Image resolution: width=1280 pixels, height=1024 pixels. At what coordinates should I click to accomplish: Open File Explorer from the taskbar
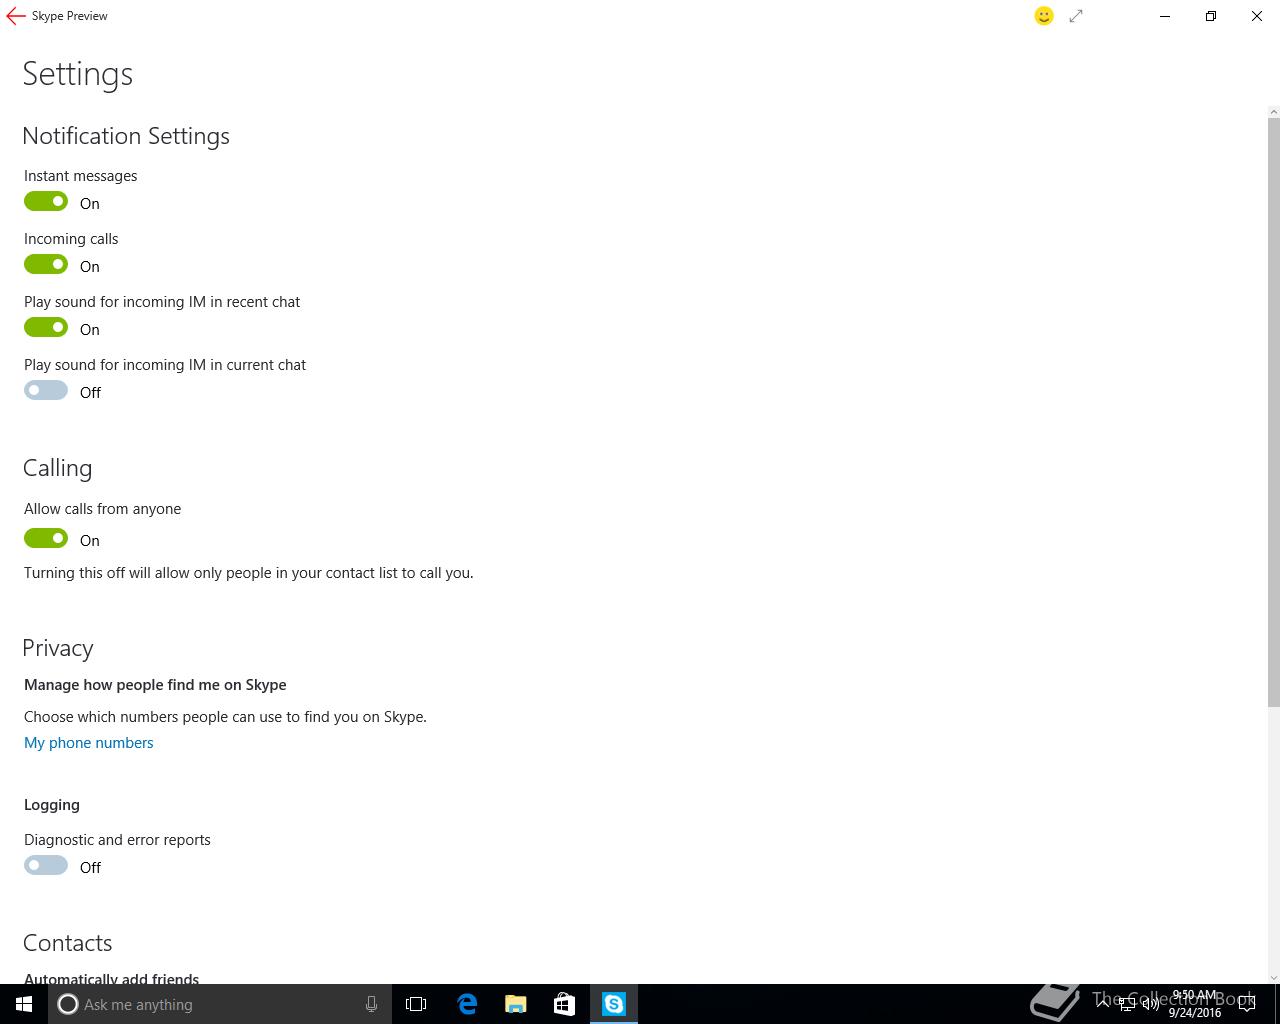[x=516, y=1004]
